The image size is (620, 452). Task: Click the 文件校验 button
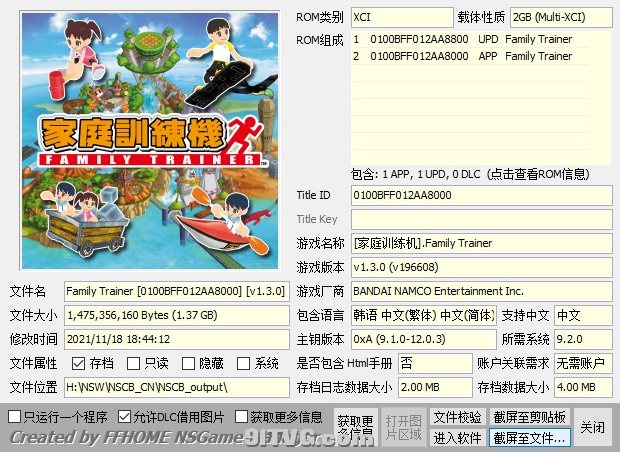coord(457,417)
